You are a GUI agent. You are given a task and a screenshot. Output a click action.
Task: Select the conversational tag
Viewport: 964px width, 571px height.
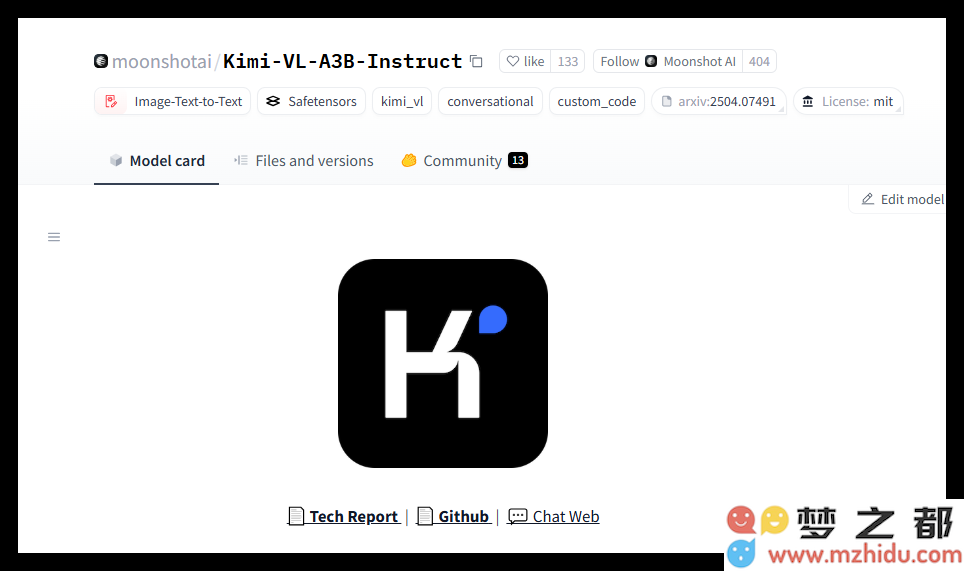tap(490, 102)
